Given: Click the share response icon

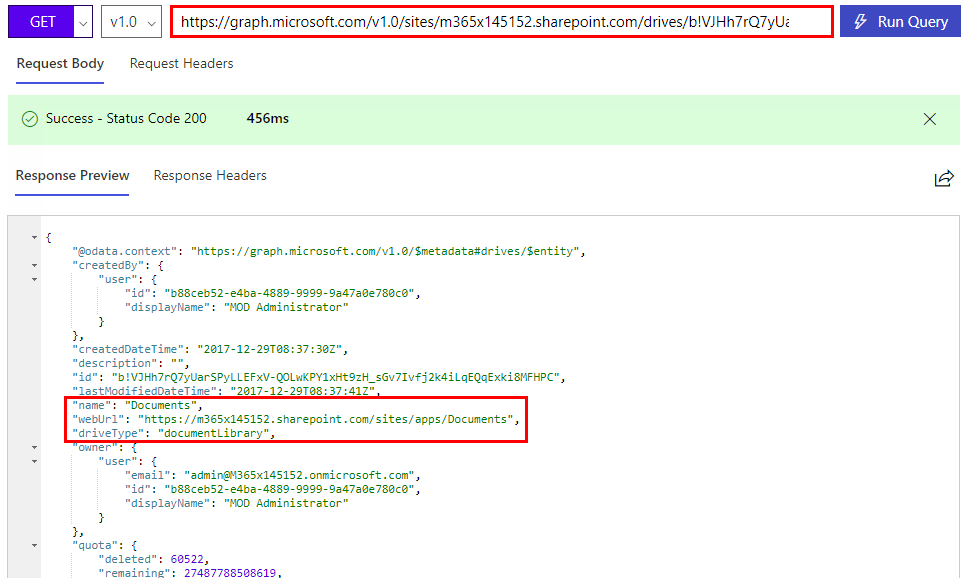Looking at the screenshot, I should coord(943,178).
